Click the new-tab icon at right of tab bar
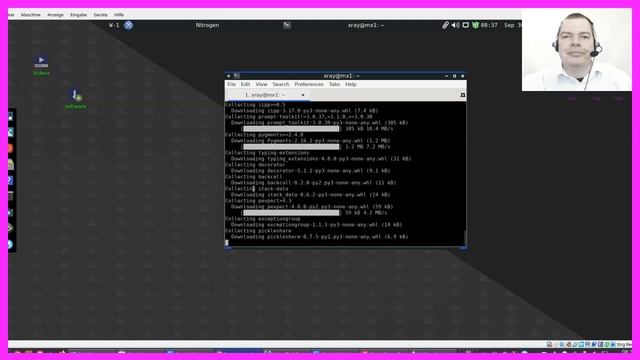 tap(462, 95)
